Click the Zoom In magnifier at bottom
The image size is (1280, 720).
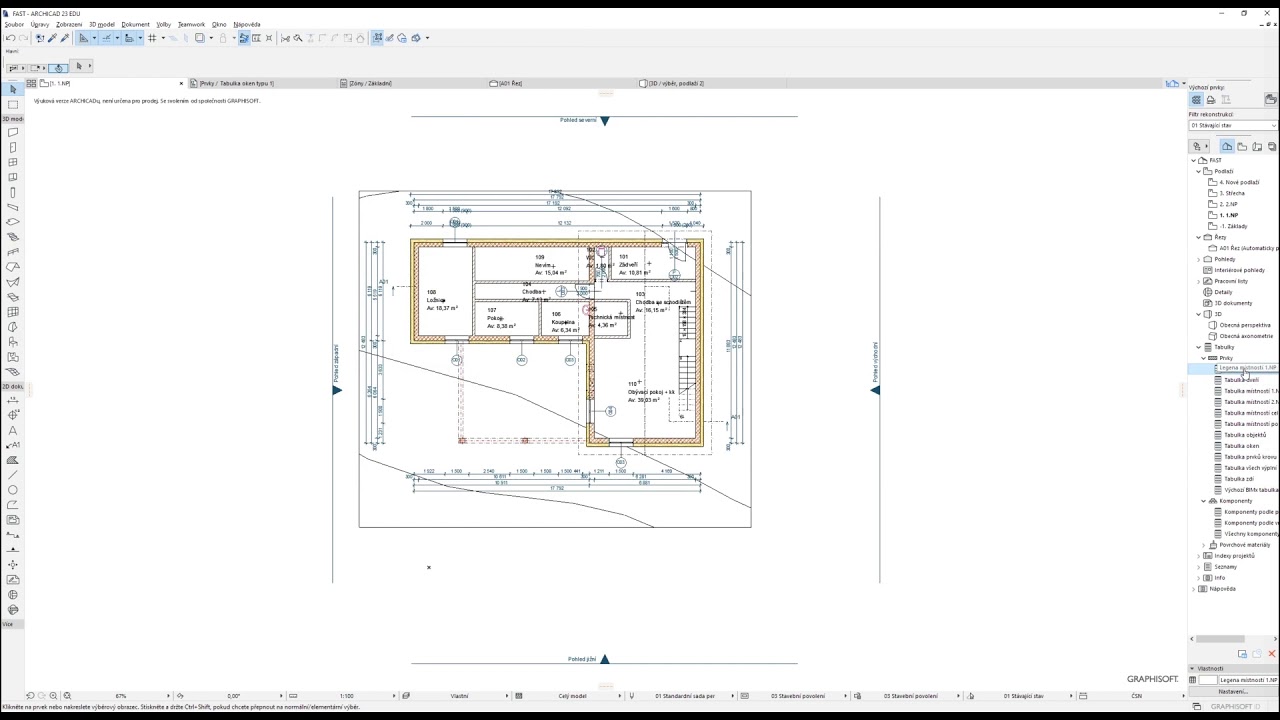tap(54, 696)
